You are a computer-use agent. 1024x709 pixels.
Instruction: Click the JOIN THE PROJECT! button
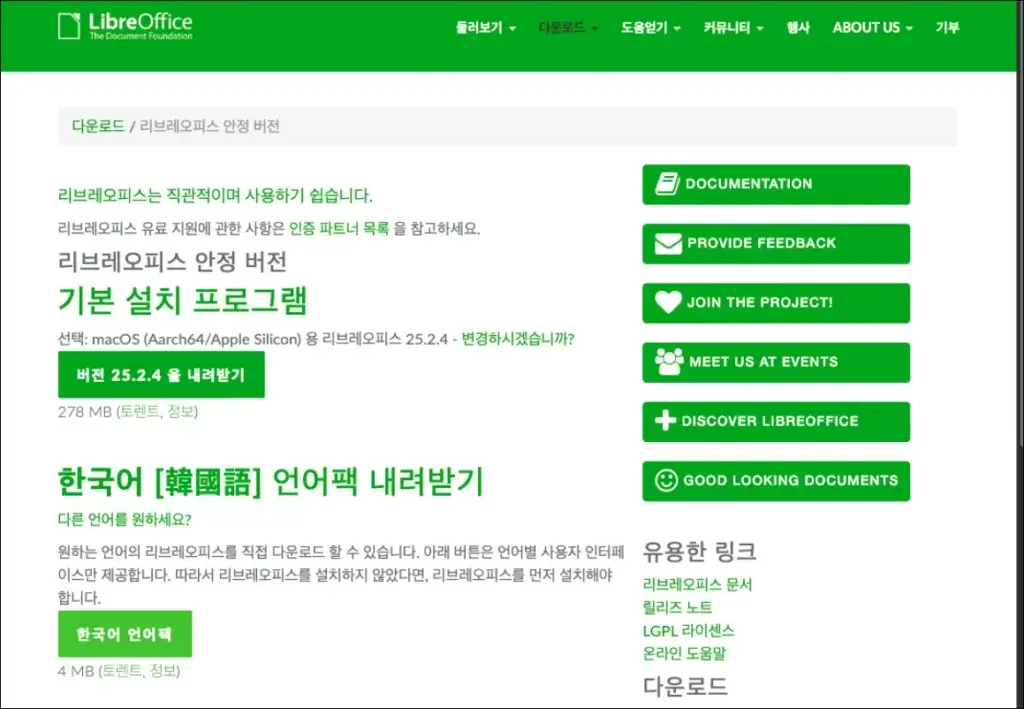coord(776,303)
